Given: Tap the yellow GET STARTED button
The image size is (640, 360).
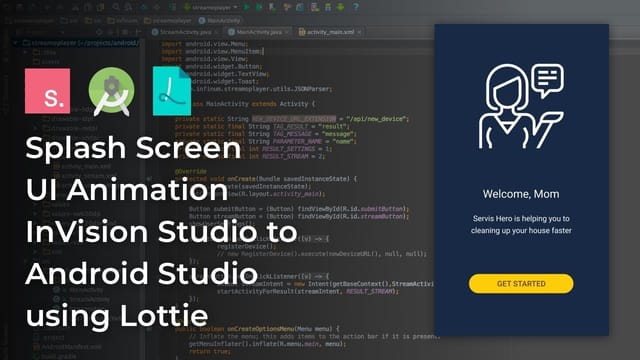Looking at the screenshot, I should click(x=521, y=284).
